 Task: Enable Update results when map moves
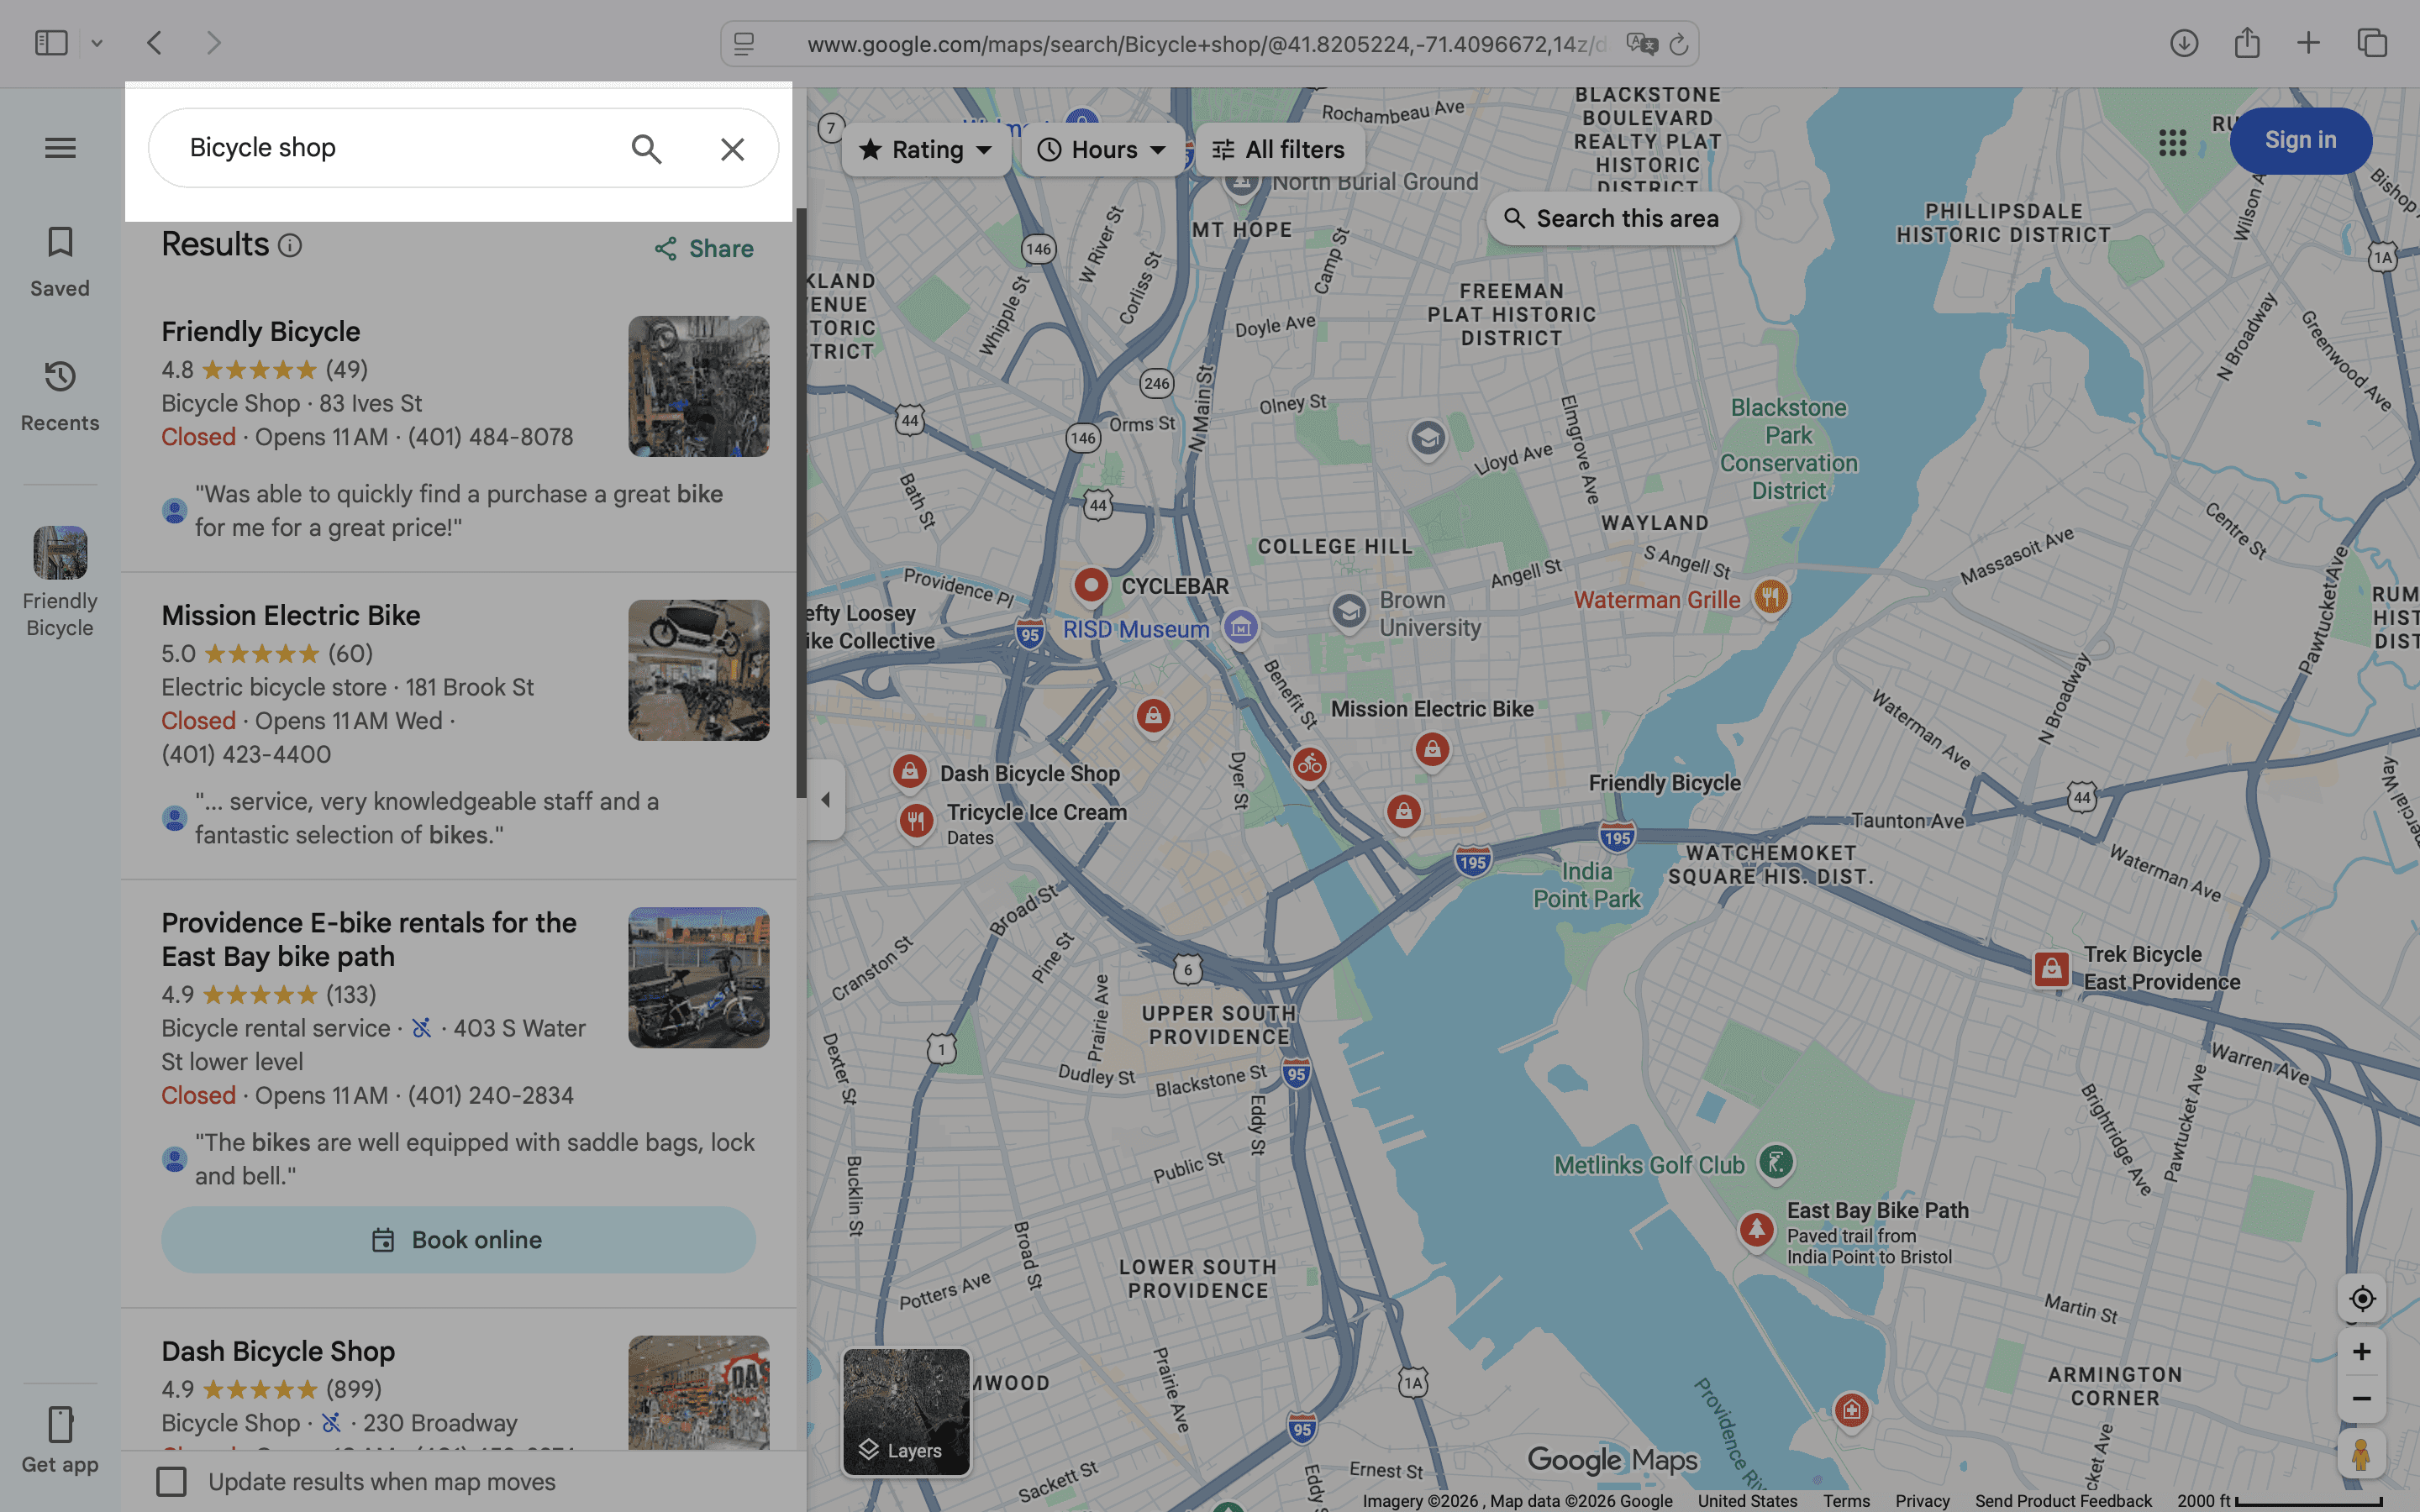coord(172,1481)
